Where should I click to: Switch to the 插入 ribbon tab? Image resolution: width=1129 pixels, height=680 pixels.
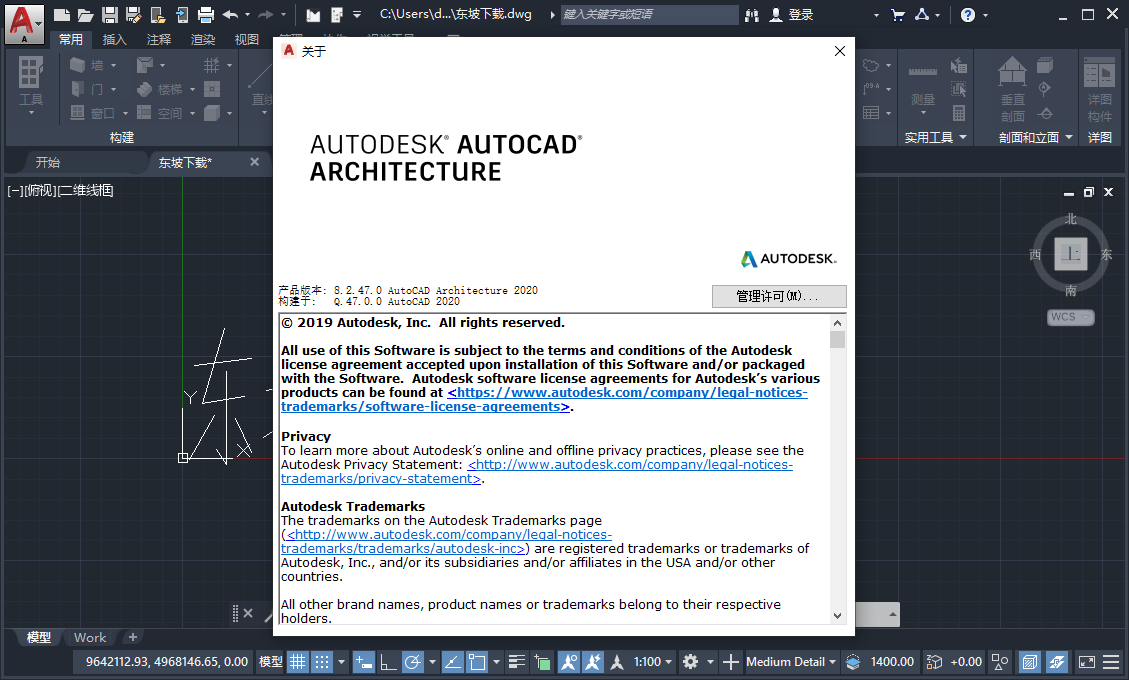113,39
